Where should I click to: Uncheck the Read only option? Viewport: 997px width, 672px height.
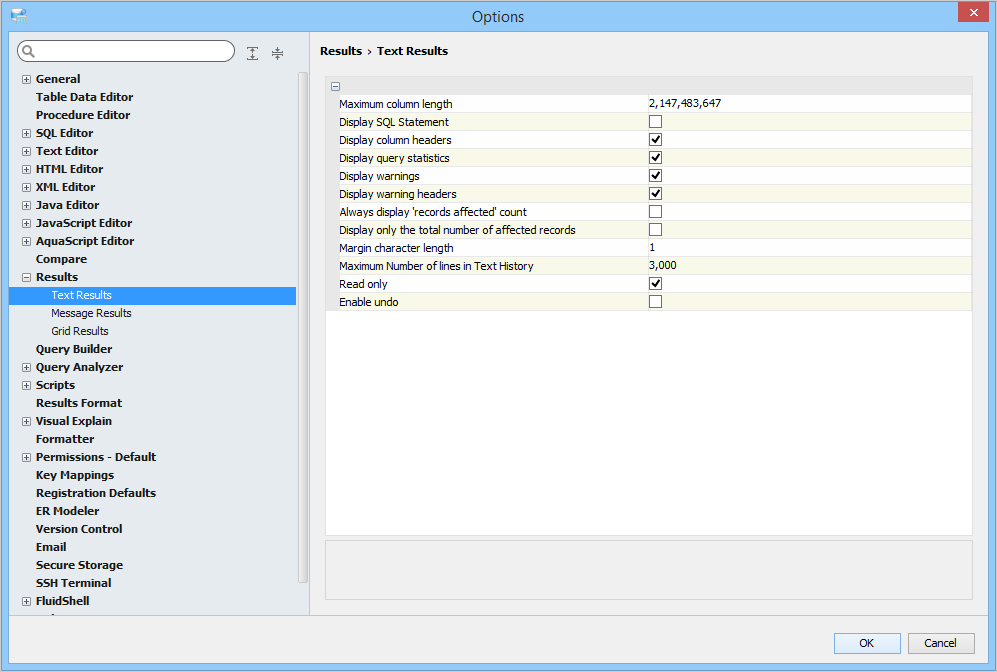tap(656, 284)
